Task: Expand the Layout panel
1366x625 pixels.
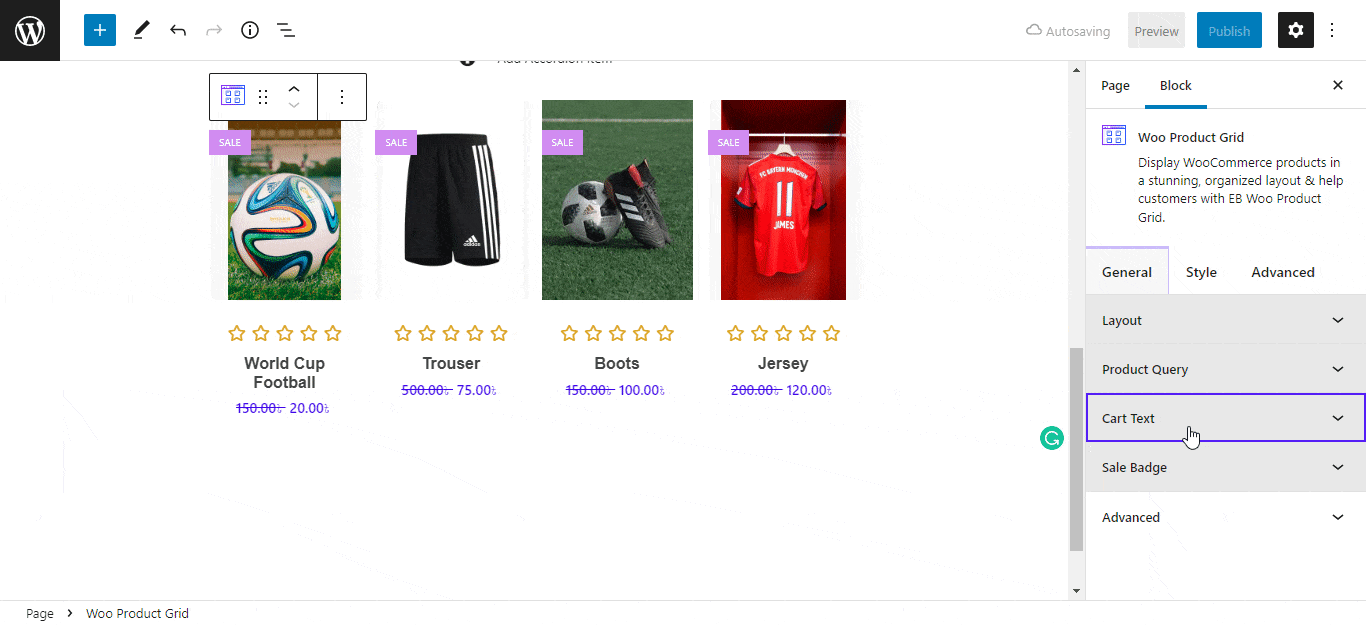Action: click(x=1225, y=320)
